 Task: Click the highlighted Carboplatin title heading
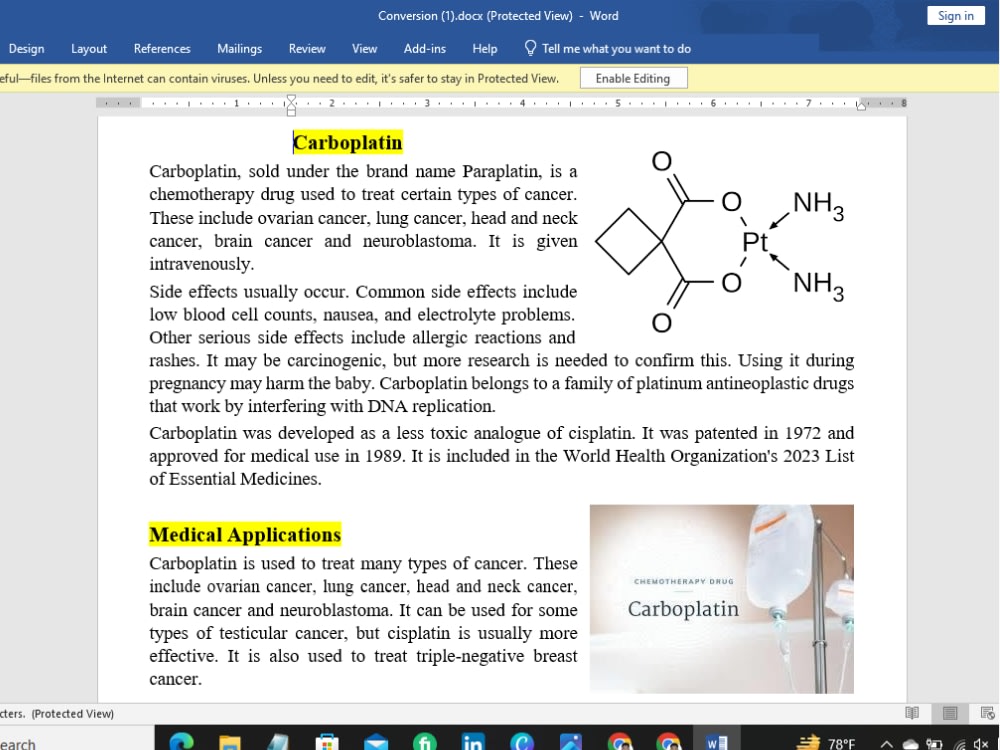pos(348,142)
